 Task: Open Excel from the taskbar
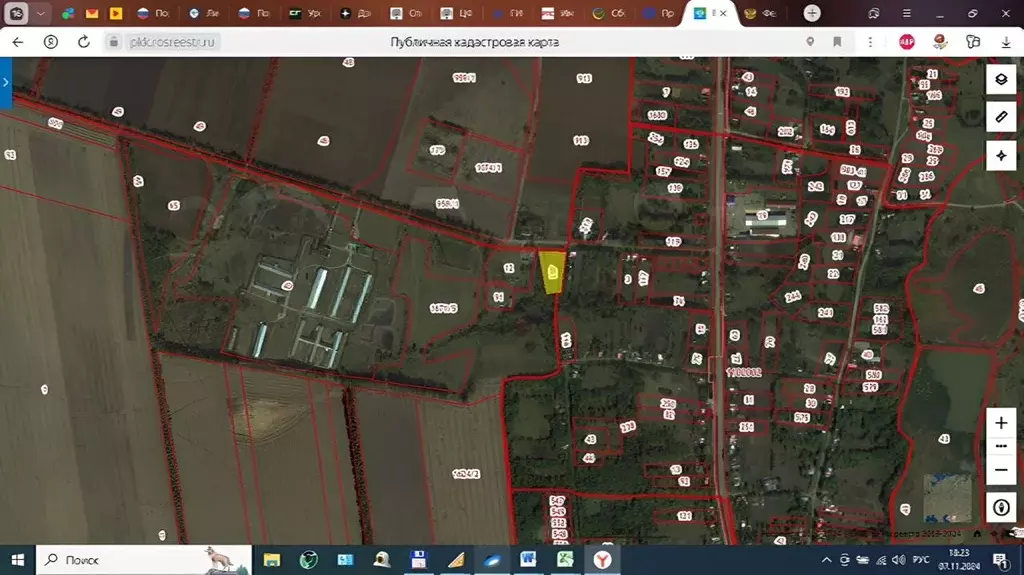click(x=565, y=560)
